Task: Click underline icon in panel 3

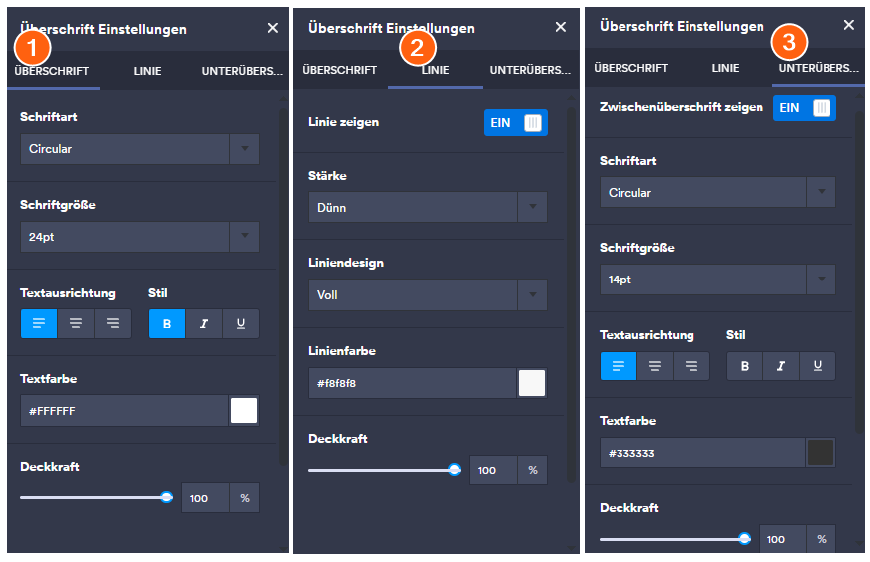Action: pyautogui.click(x=817, y=366)
